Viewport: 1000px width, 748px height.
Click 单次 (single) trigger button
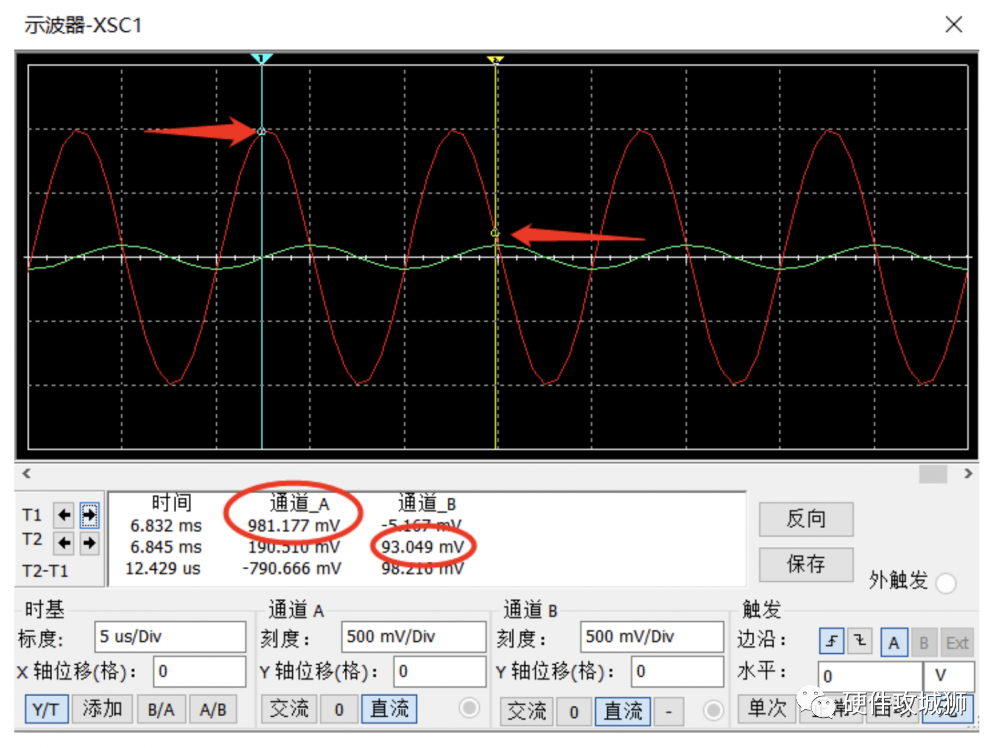click(767, 708)
